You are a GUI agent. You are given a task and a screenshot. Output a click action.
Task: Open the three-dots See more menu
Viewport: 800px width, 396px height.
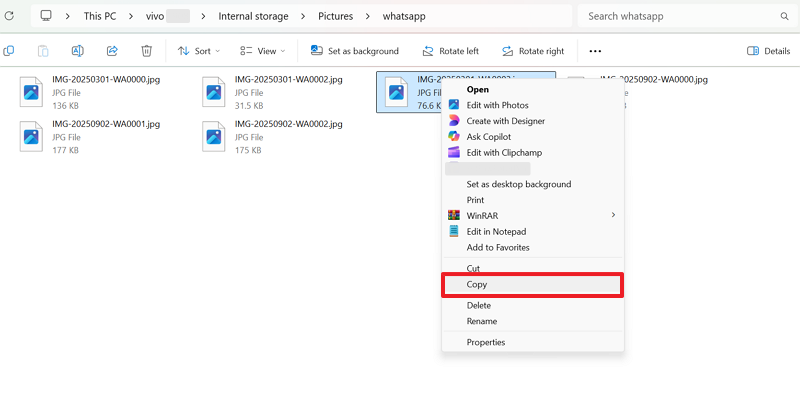point(595,51)
